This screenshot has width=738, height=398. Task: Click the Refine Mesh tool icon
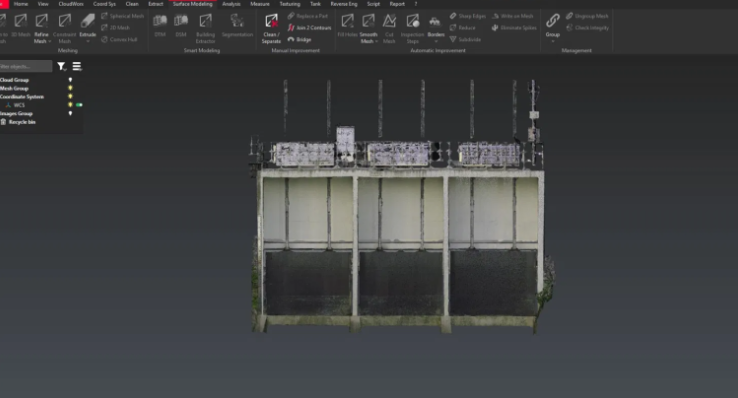pyautogui.click(x=41, y=21)
